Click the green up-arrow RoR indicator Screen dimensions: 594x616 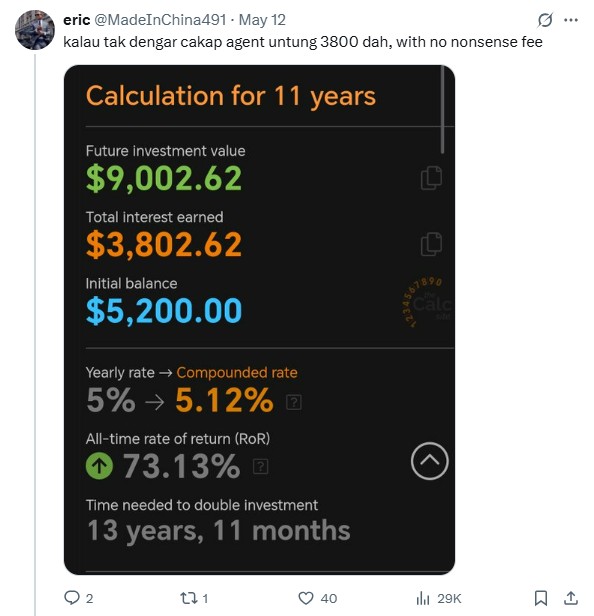point(99,466)
